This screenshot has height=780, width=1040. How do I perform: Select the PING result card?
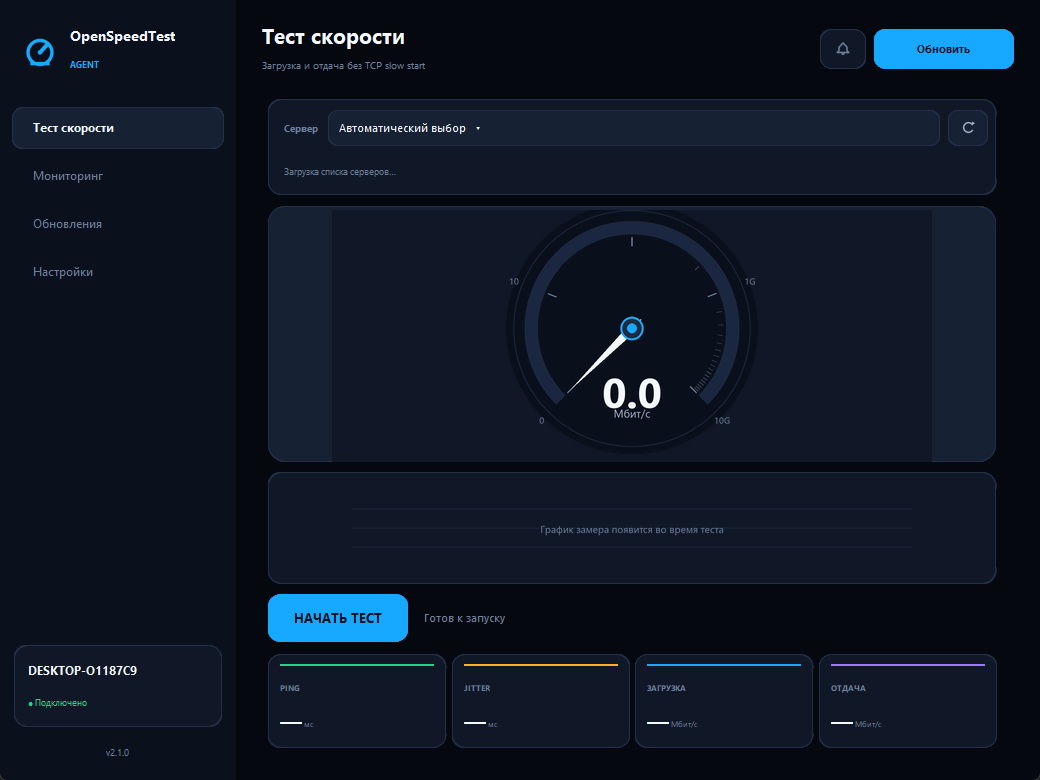(x=357, y=701)
